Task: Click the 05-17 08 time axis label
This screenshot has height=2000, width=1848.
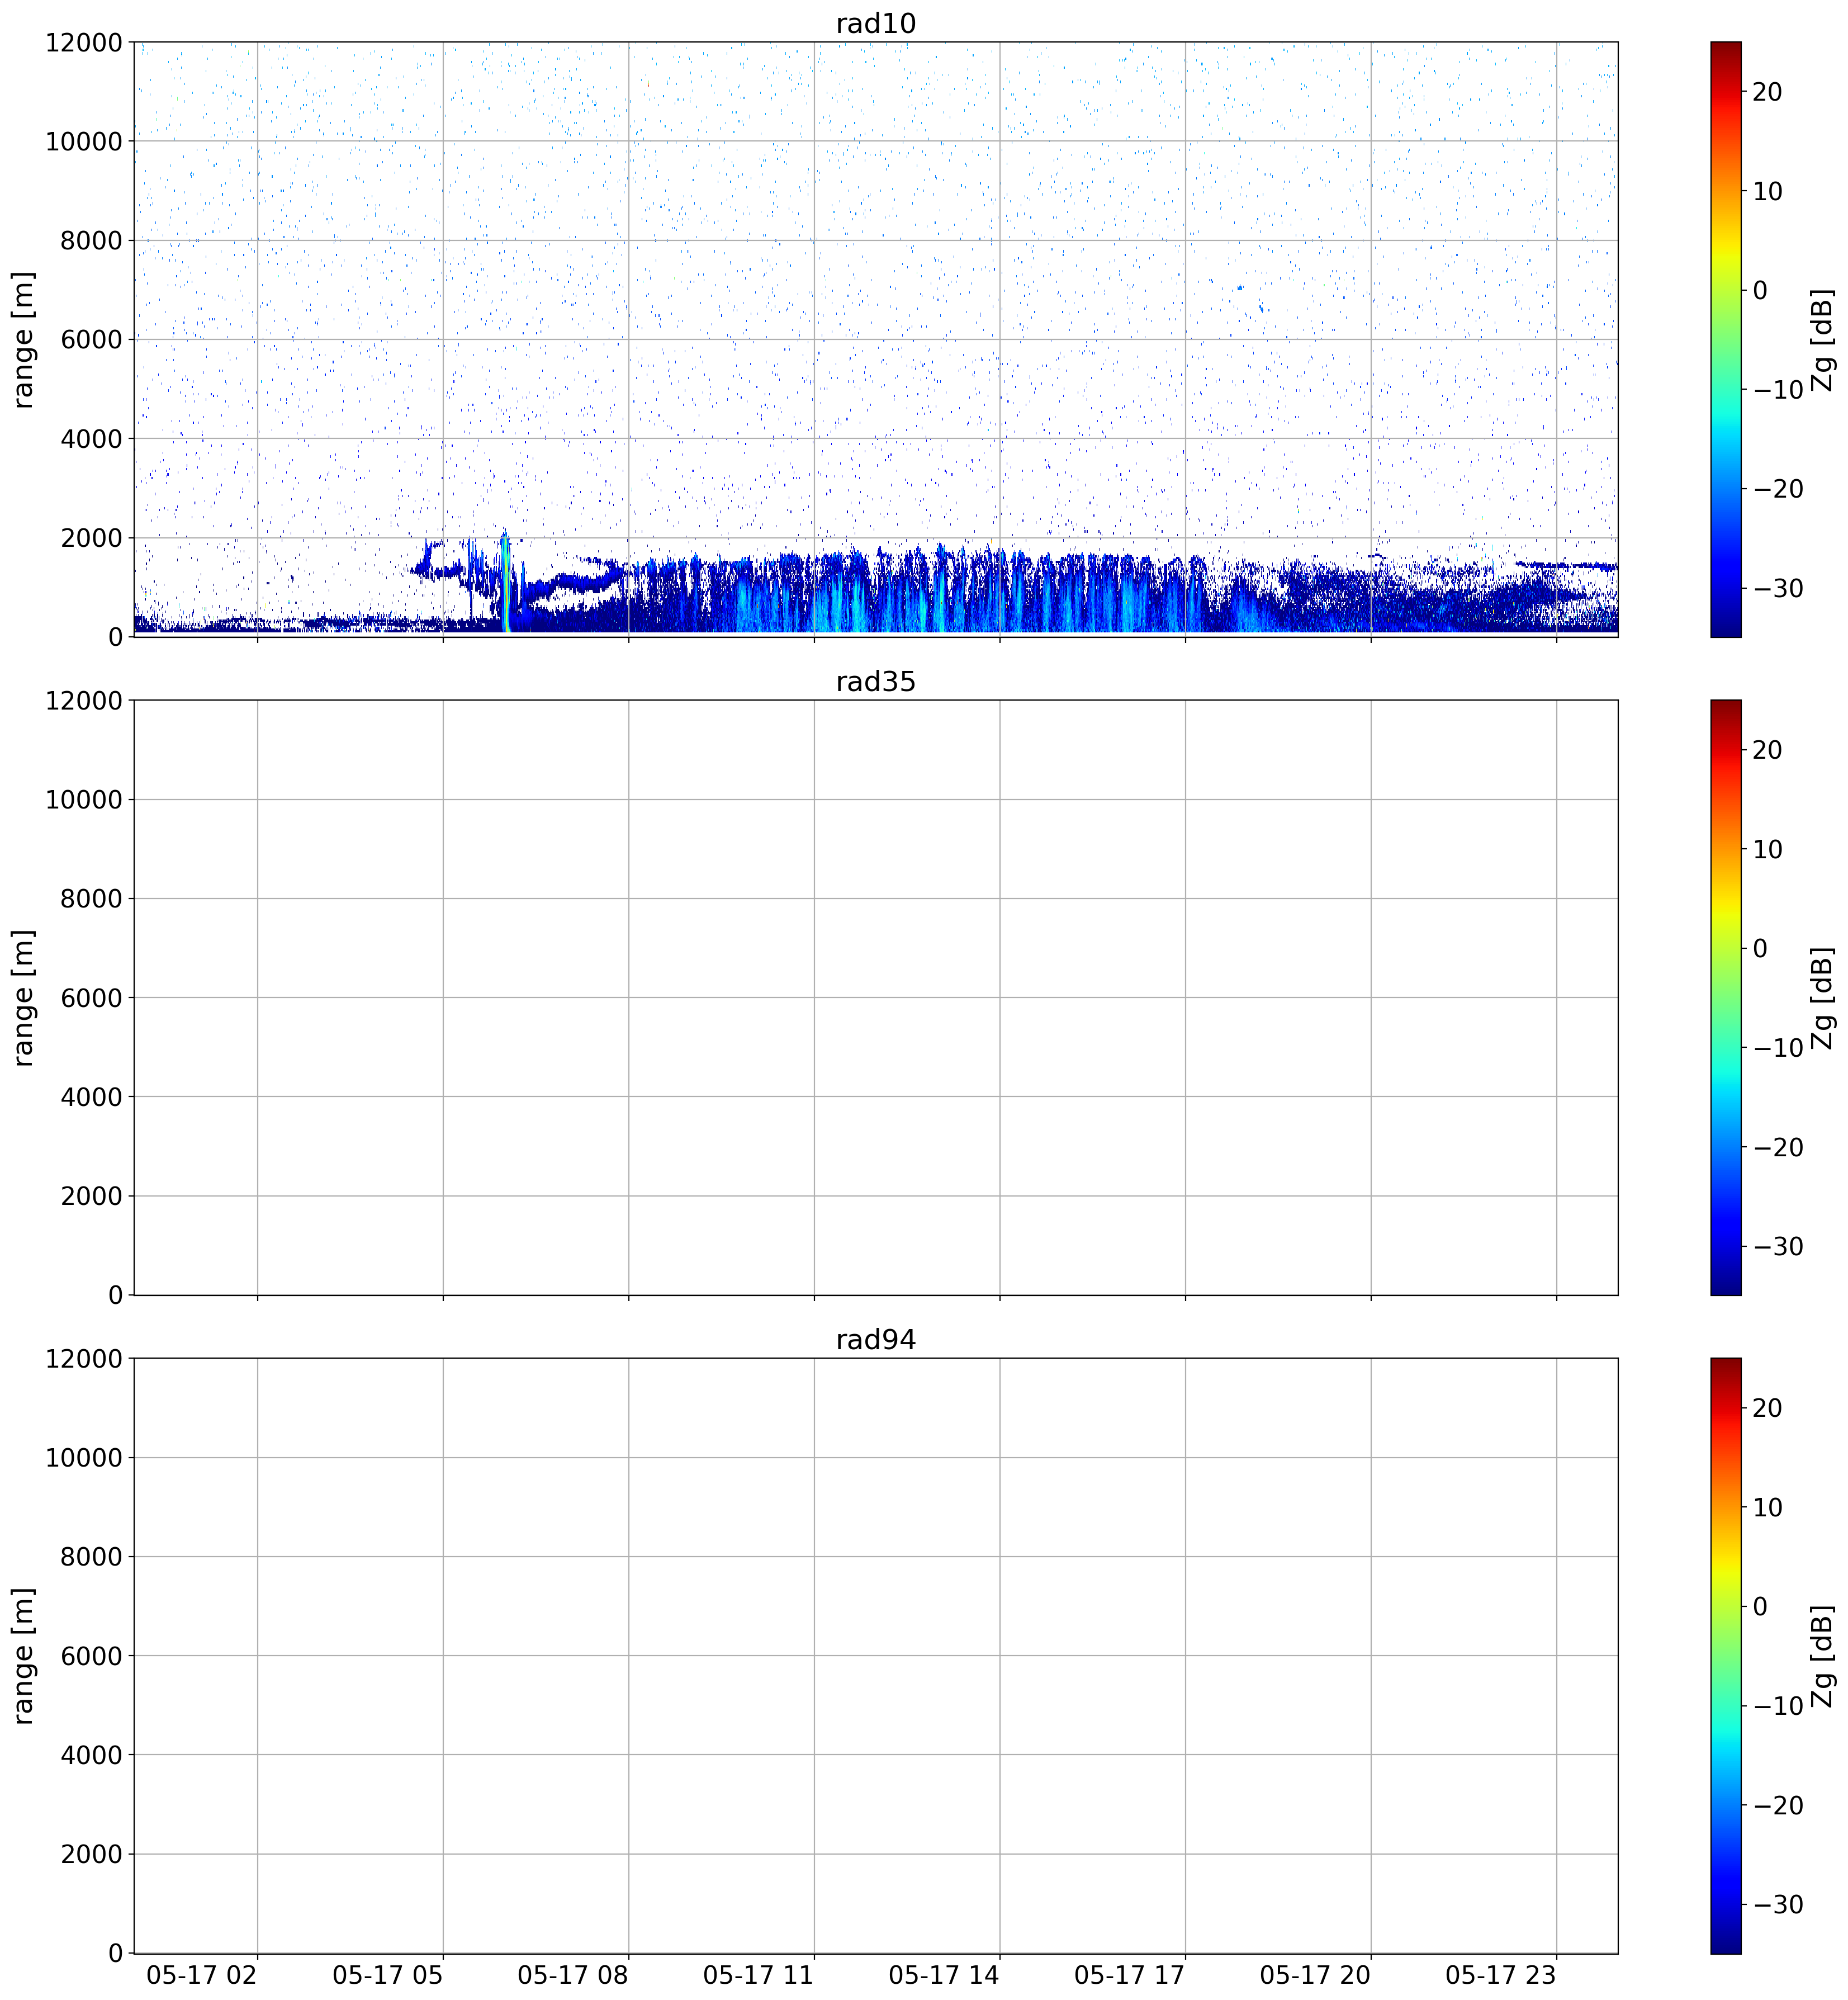Action: [573, 1975]
